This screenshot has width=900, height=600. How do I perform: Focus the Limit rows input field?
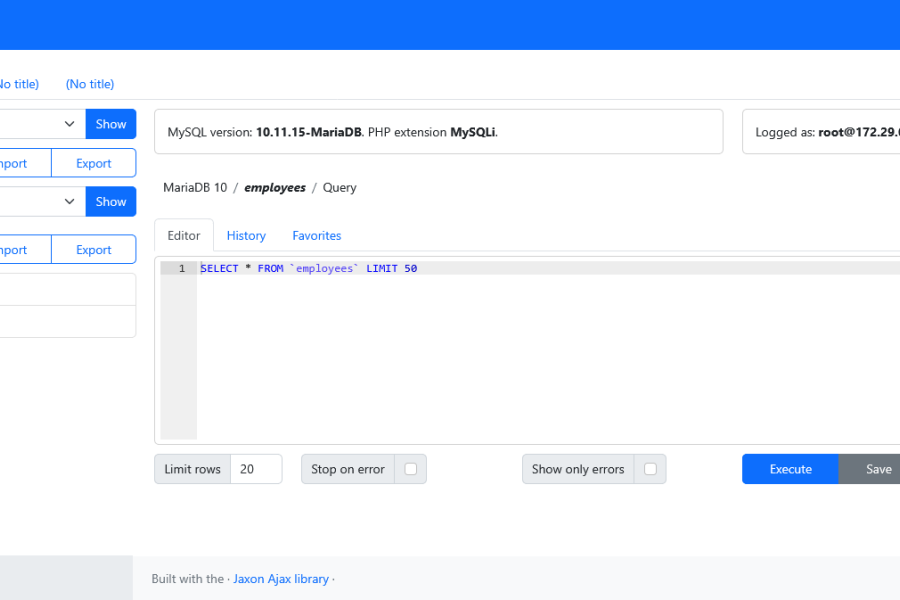pyautogui.click(x=256, y=469)
